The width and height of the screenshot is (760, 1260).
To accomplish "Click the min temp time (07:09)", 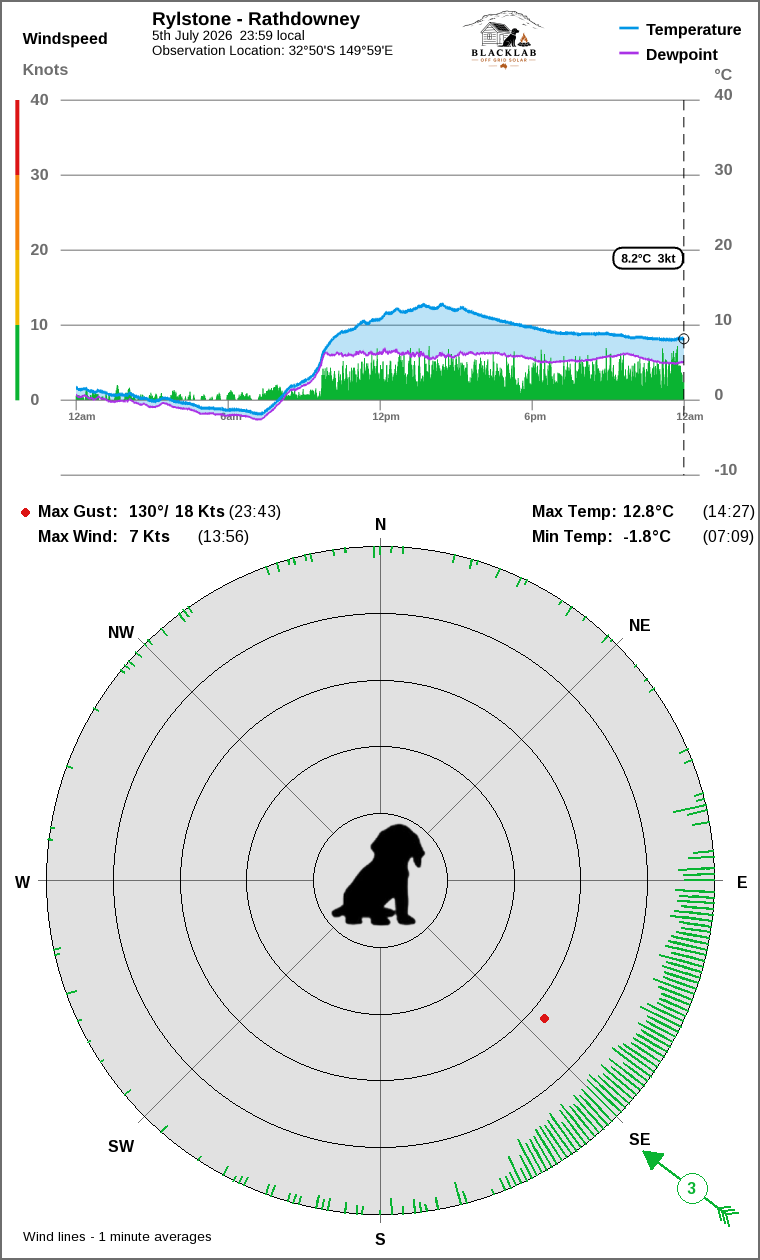I will [x=728, y=536].
